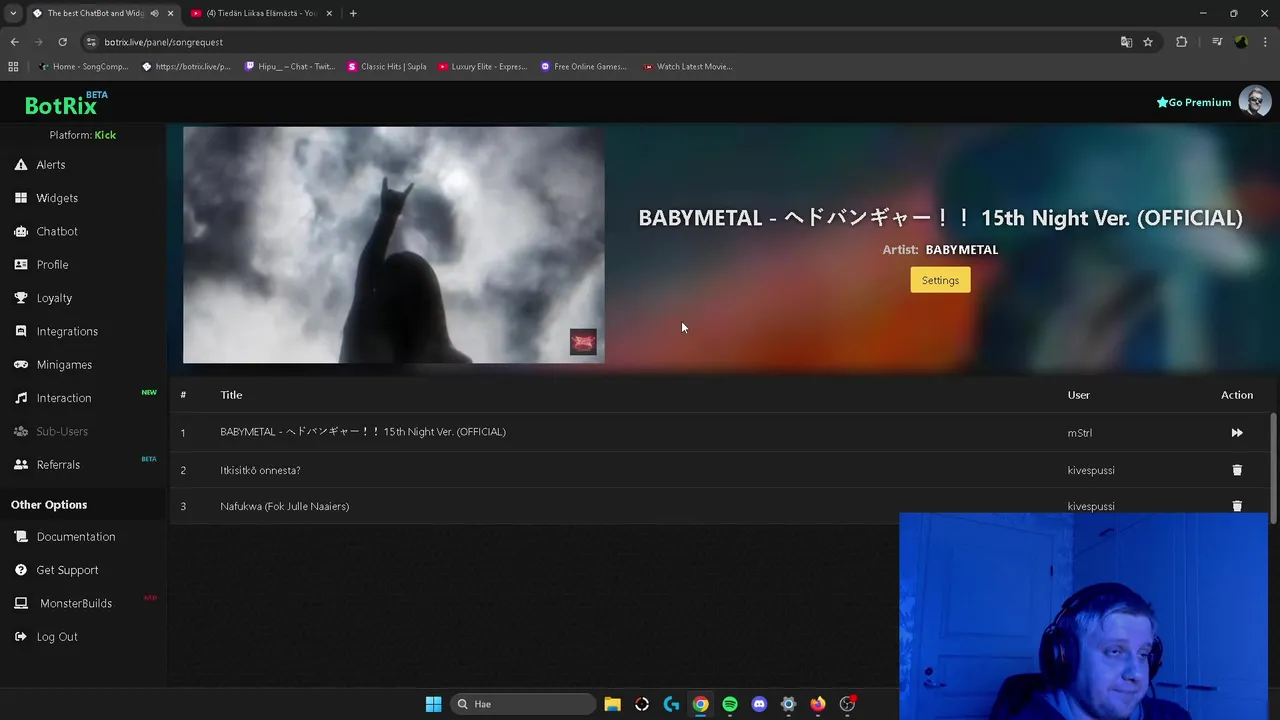Open the Chrome three-dot menu
The width and height of the screenshot is (1280, 720).
tap(1265, 42)
